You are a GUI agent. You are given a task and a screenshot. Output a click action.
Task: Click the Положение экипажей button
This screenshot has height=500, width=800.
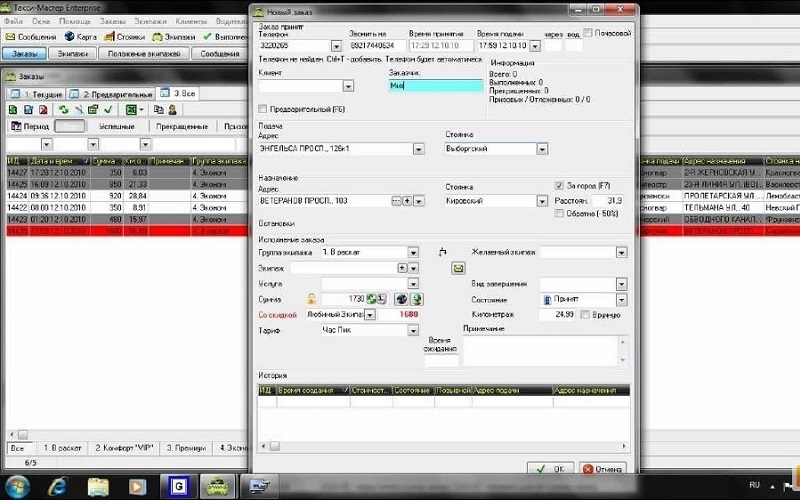pyautogui.click(x=144, y=54)
